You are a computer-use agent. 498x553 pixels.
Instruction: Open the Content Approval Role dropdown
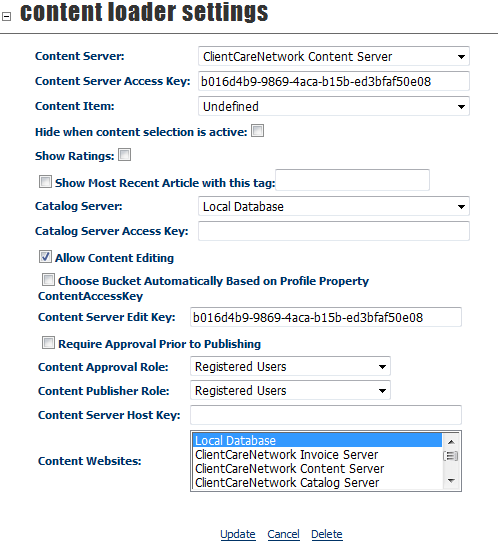point(290,366)
